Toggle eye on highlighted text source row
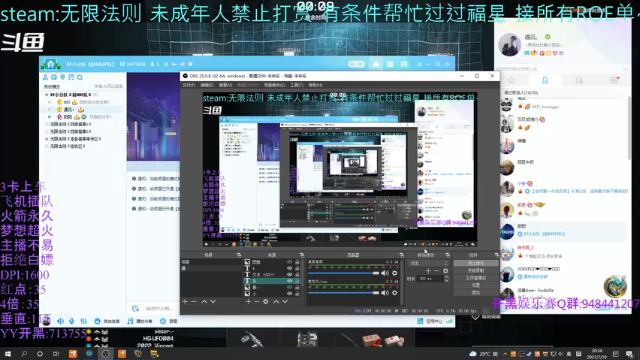The width and height of the screenshot is (640, 360). (289, 281)
